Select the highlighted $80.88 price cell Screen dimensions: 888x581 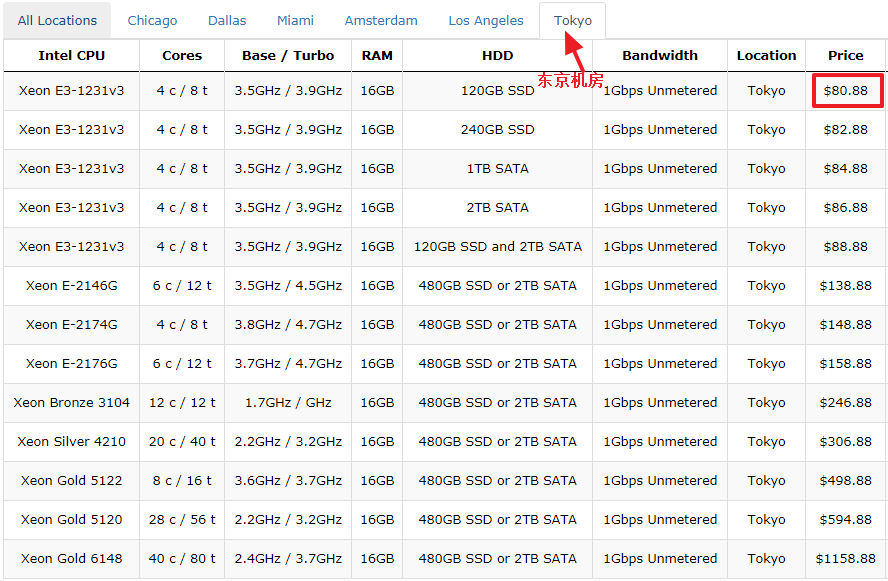tap(845, 91)
